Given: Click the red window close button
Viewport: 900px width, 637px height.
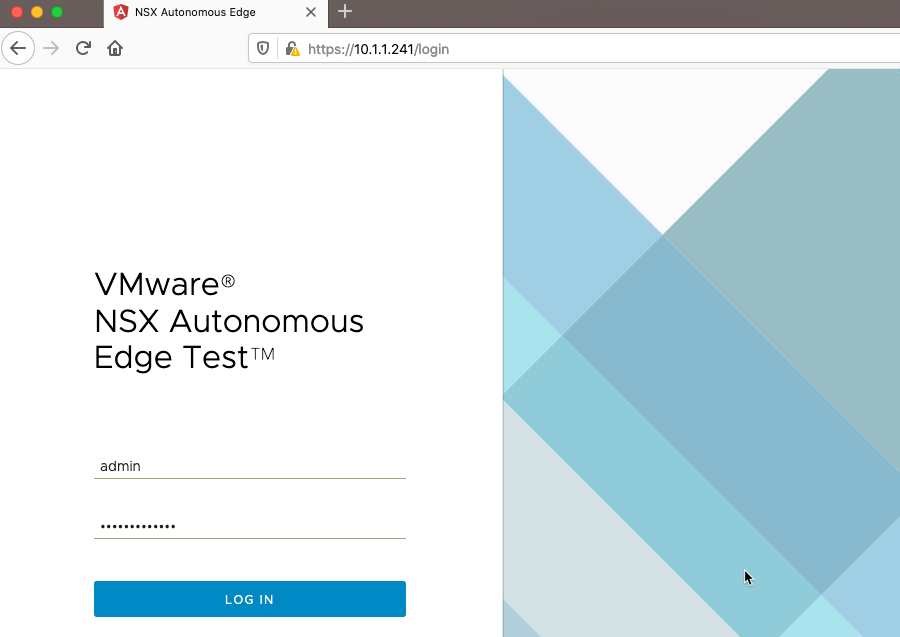Looking at the screenshot, I should (17, 12).
